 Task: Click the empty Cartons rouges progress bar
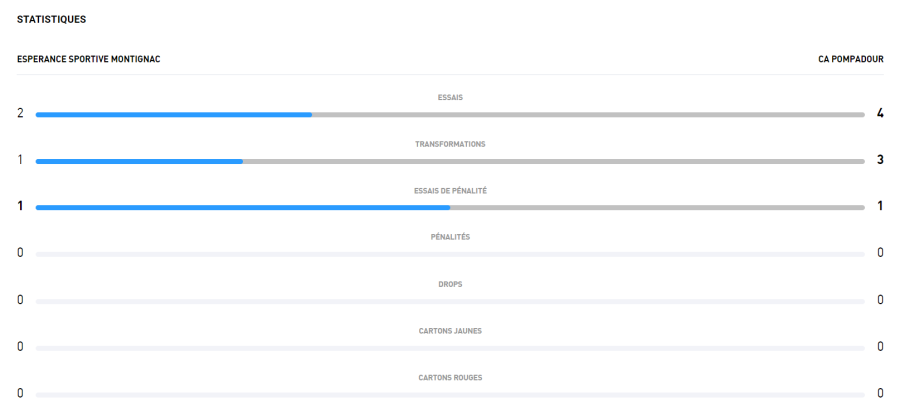[x=450, y=394]
